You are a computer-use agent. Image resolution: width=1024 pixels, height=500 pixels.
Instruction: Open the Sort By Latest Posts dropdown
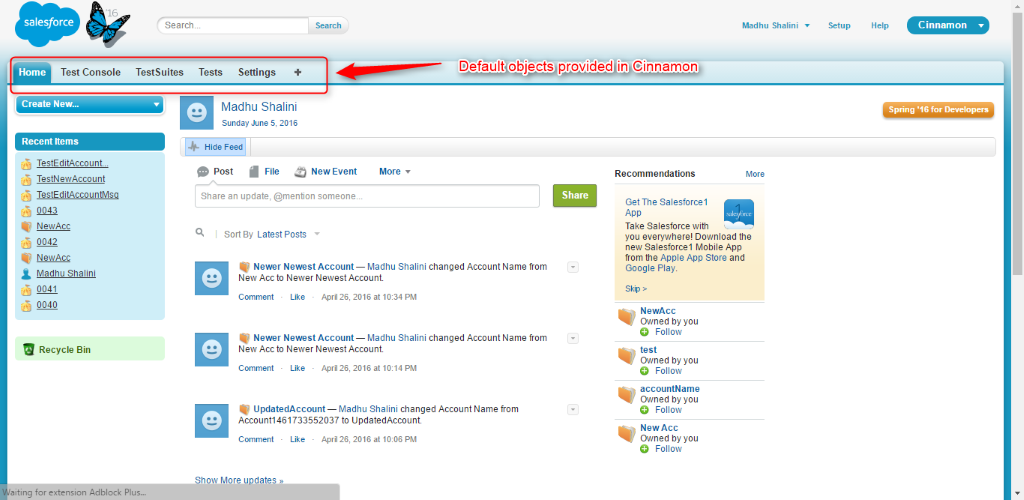pos(289,234)
